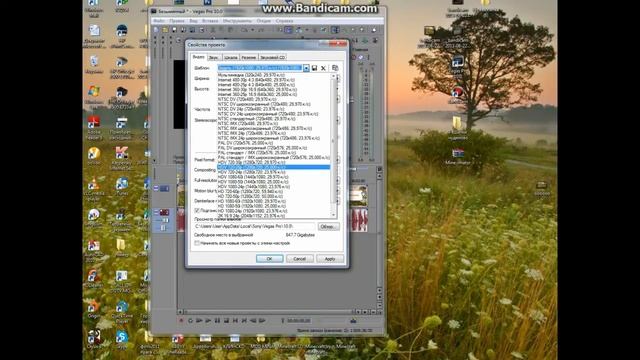The height and width of the screenshot is (360, 640).
Task: Click Stop in the transport bar
Action: (x=227, y=321)
